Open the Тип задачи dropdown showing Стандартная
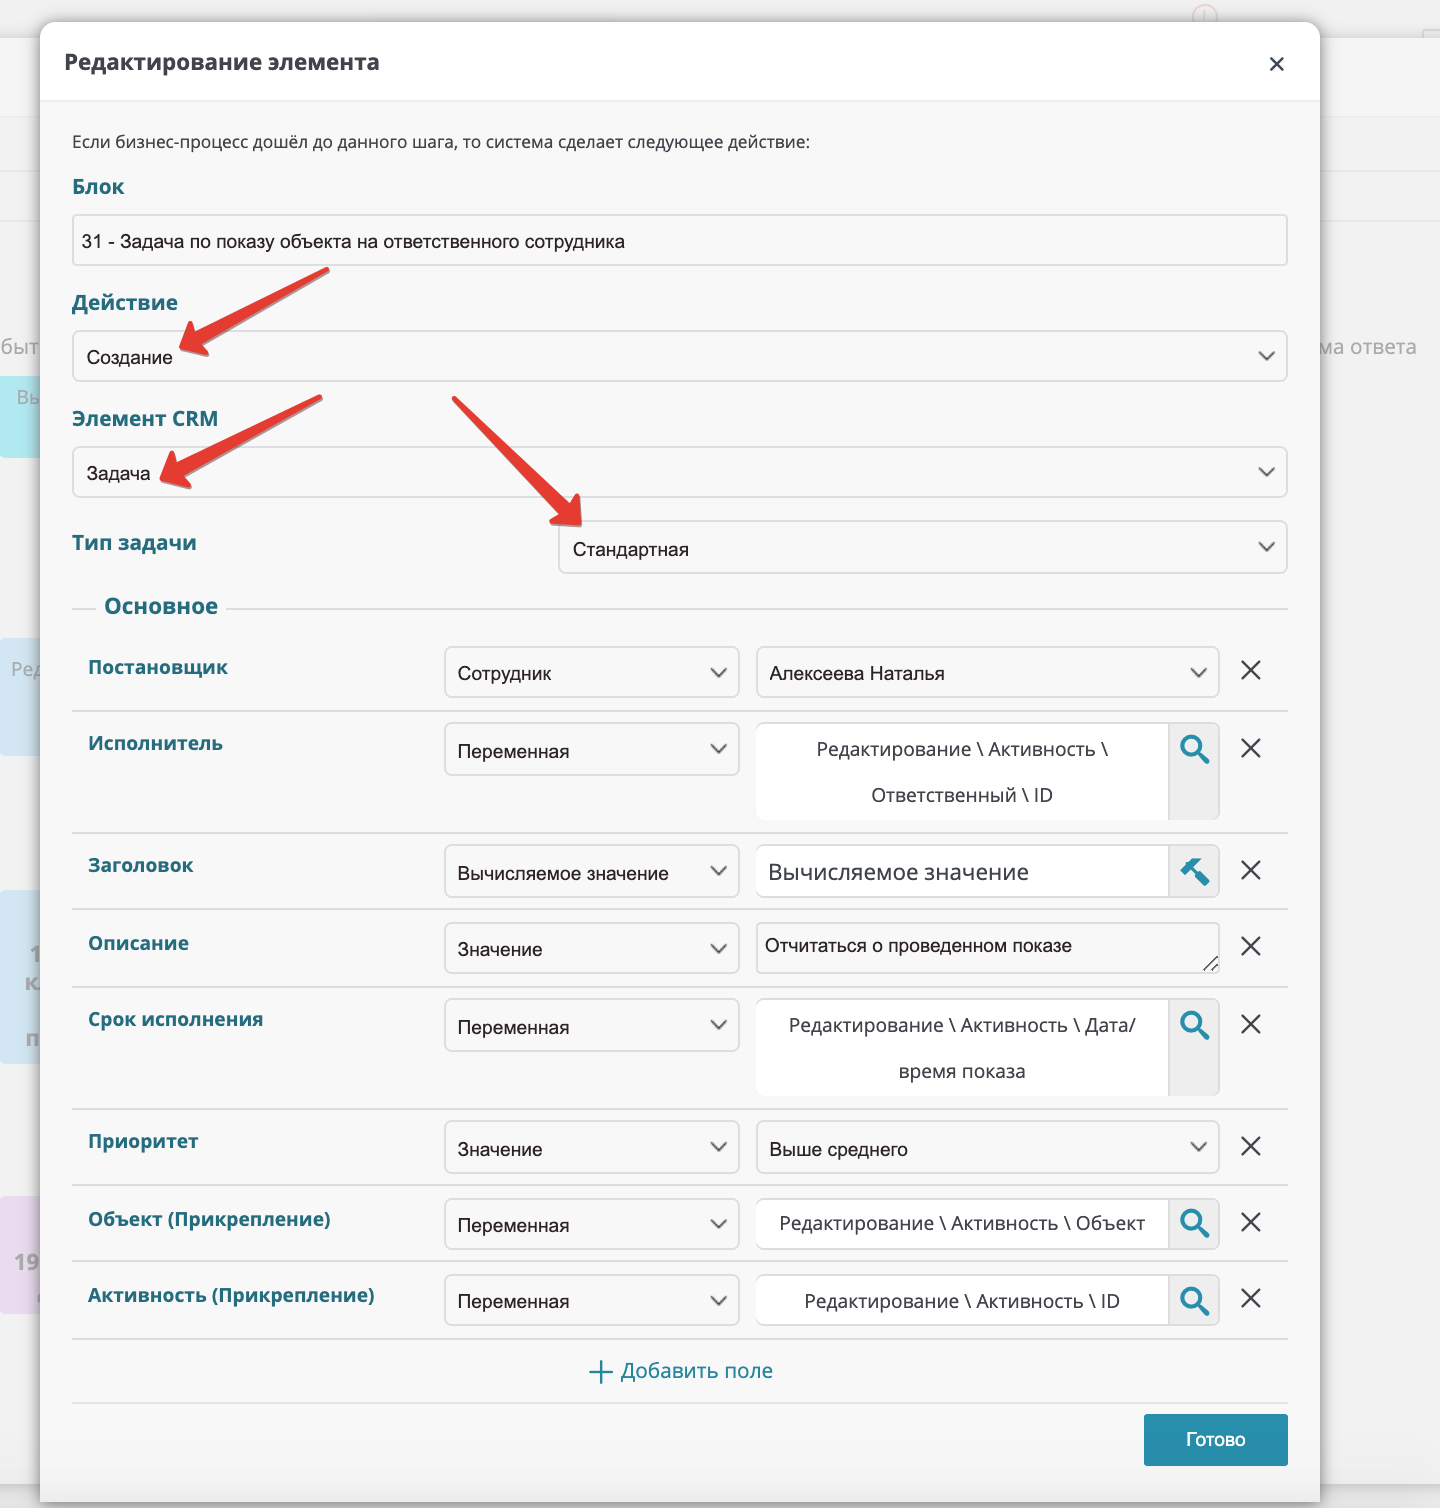 [922, 548]
